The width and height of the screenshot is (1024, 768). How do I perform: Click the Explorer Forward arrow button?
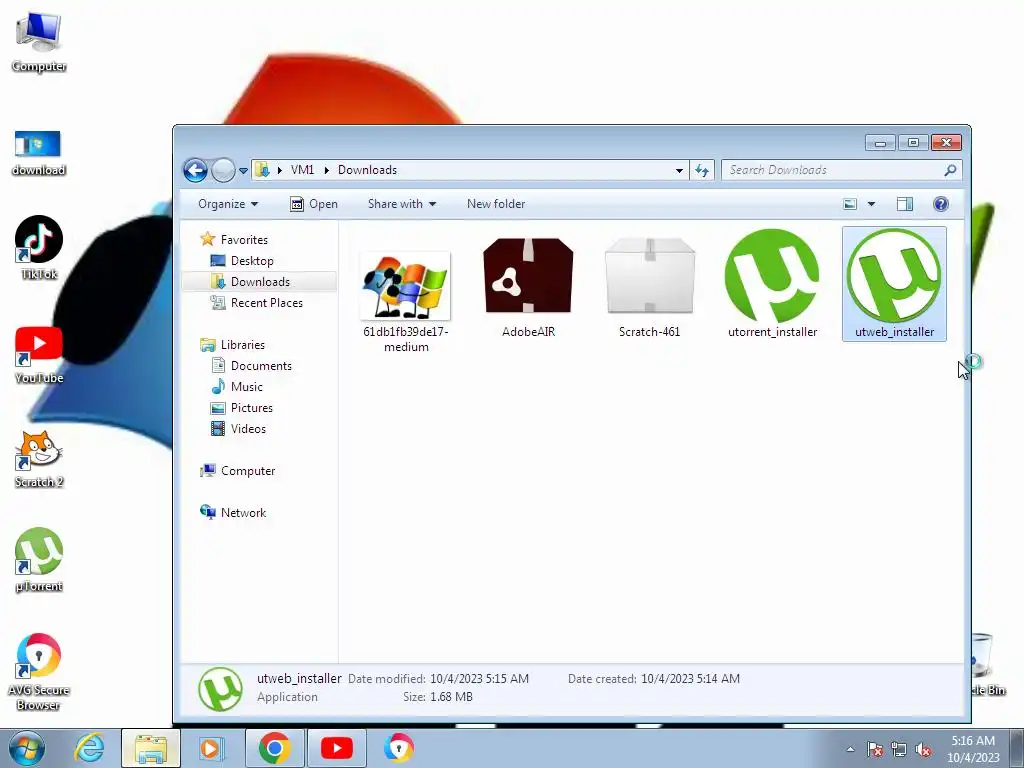223,170
